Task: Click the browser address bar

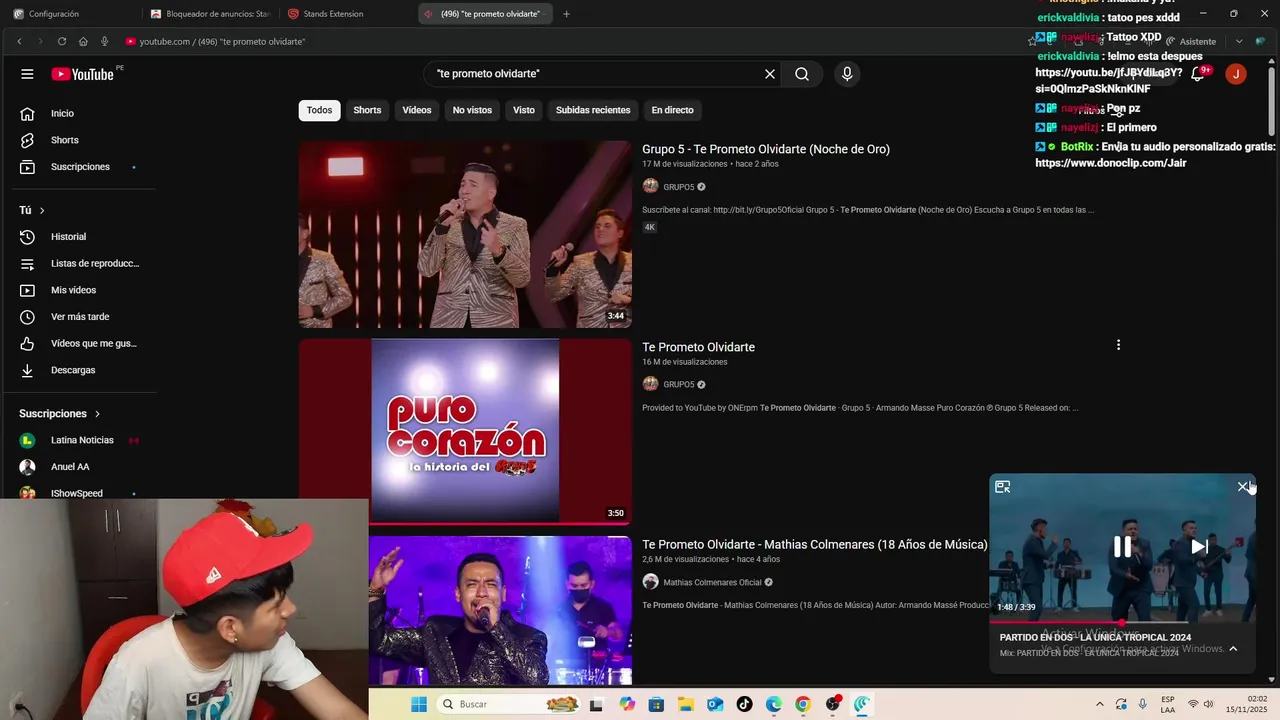Action: (570, 41)
